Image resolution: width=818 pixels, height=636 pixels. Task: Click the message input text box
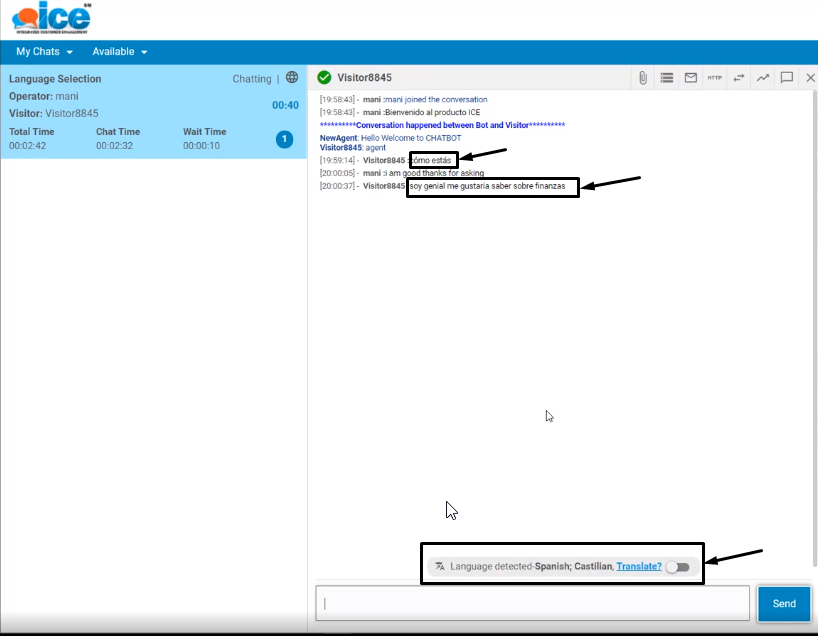(532, 603)
